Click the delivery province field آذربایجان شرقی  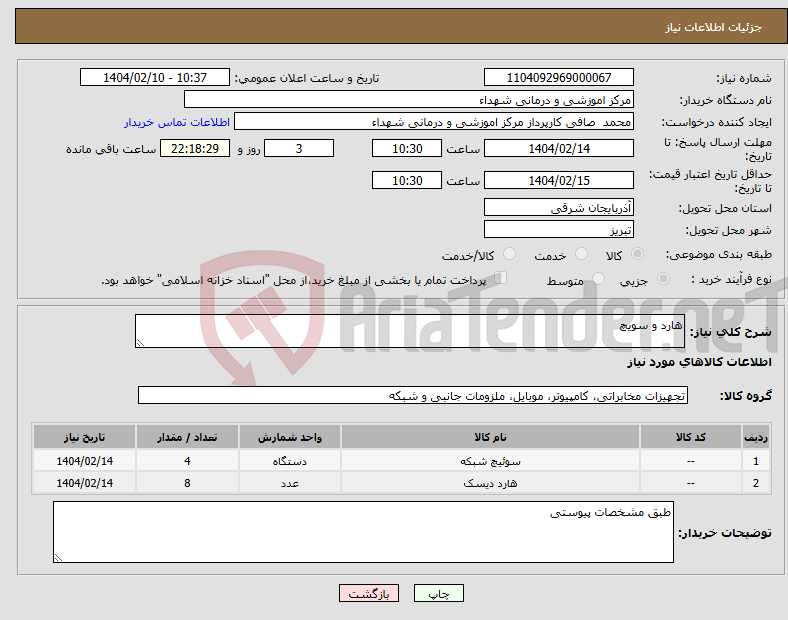click(x=558, y=208)
